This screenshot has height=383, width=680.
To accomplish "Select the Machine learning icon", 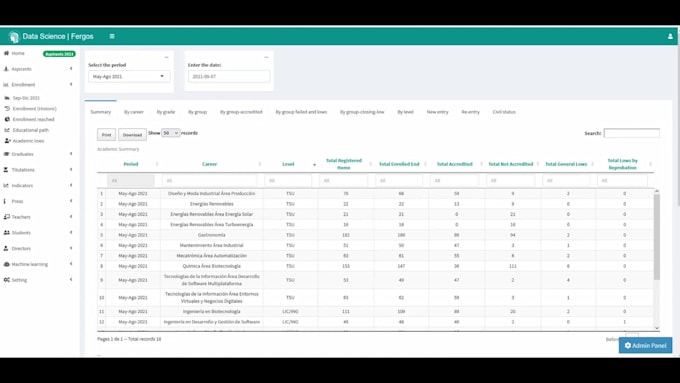I will pyautogui.click(x=7, y=264).
